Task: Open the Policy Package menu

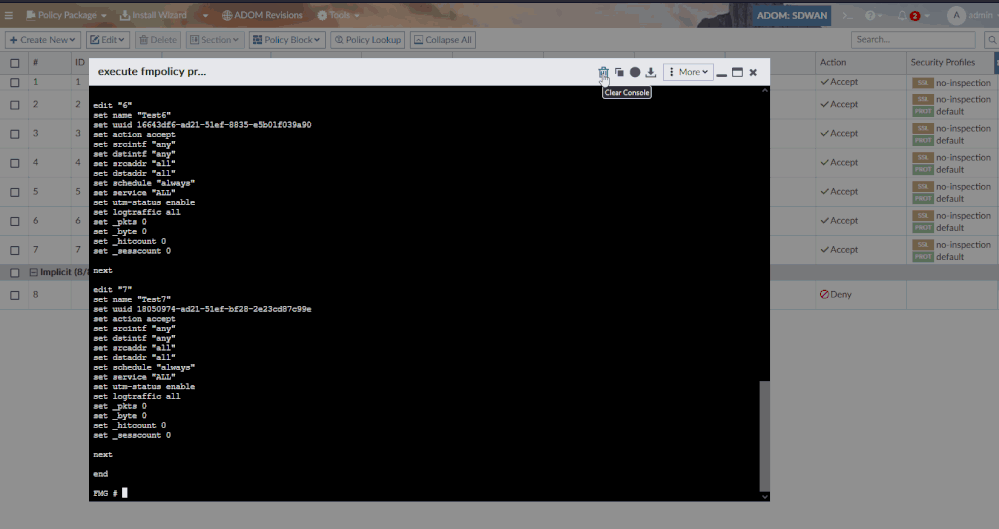Action: pos(66,15)
